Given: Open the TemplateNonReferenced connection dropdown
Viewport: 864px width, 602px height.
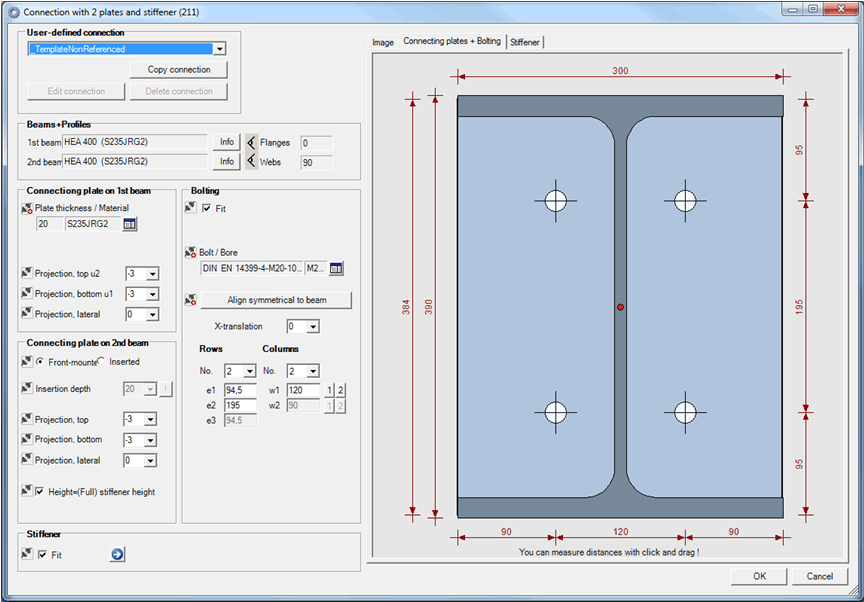Looking at the screenshot, I should tap(219, 49).
